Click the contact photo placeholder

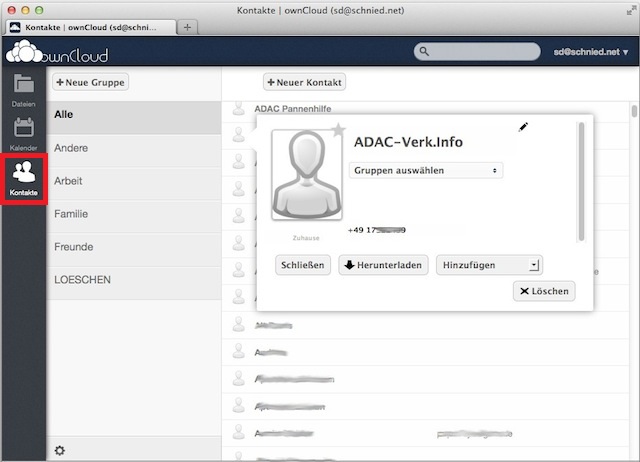click(307, 175)
